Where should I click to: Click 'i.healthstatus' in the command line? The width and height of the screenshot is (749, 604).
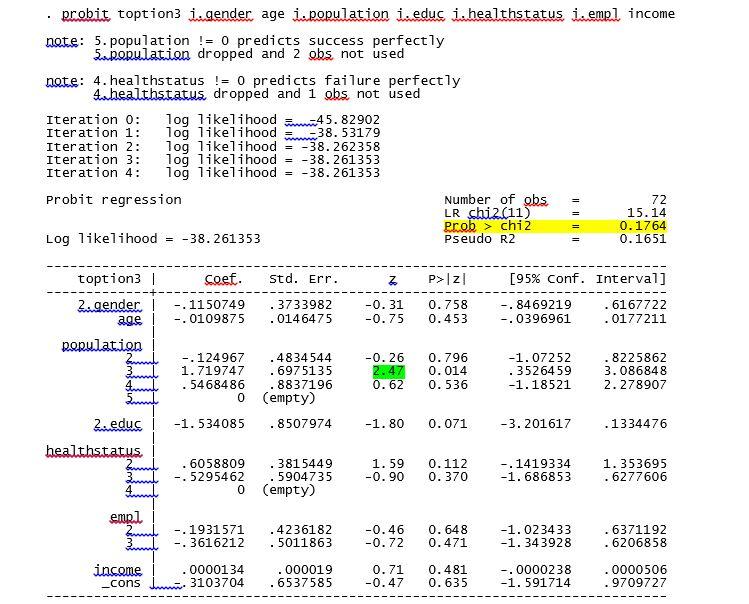point(508,14)
